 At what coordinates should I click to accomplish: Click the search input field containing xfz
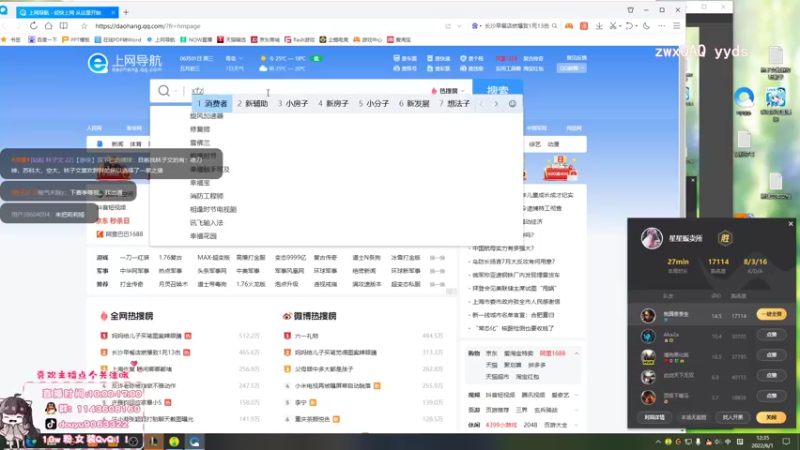[307, 91]
